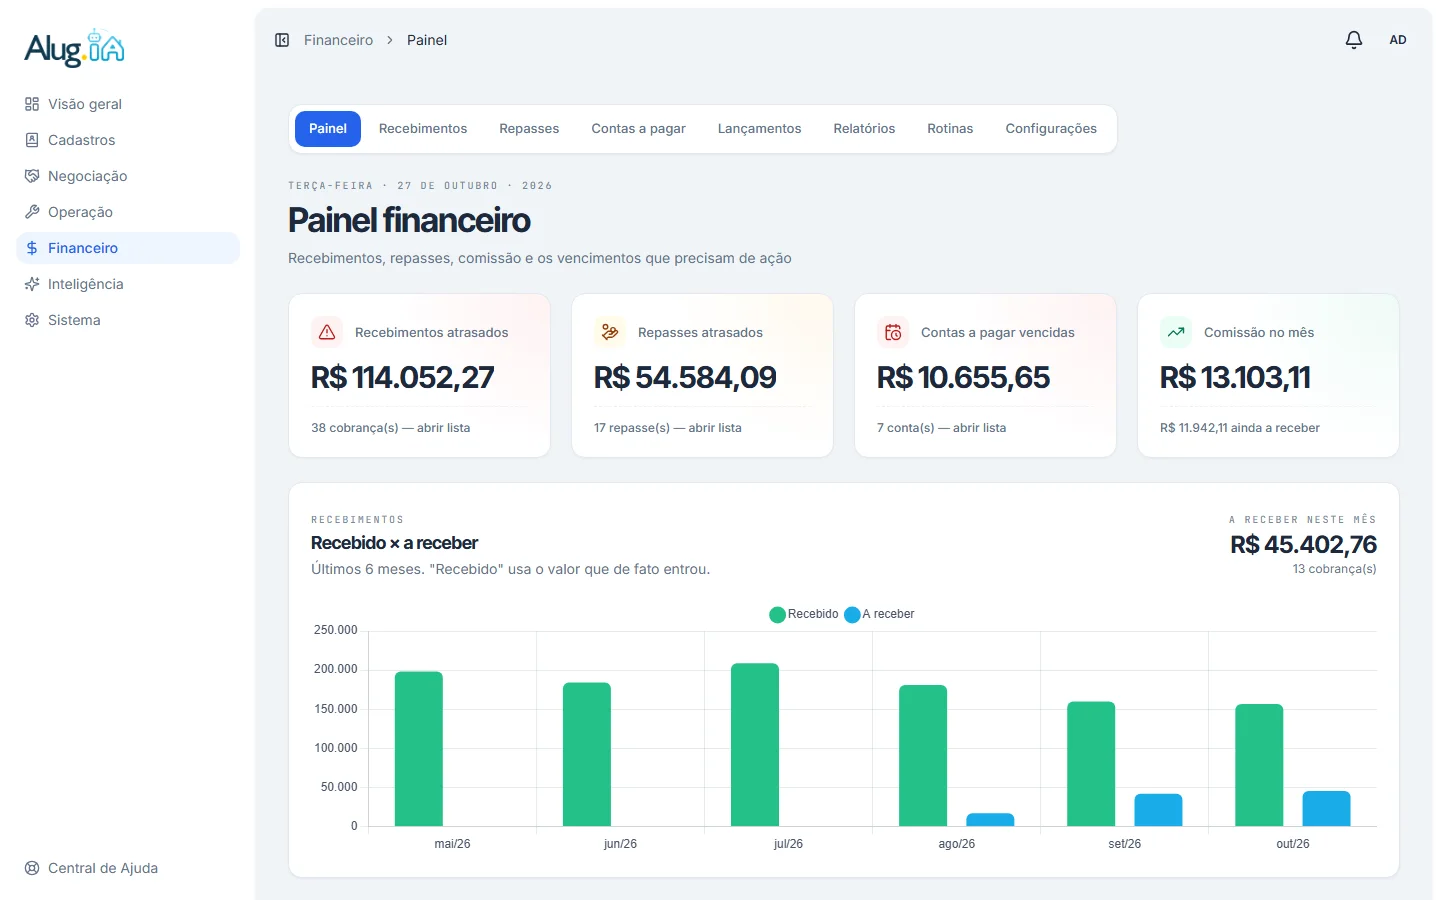
Task: Click the Inteligência sparkle icon
Action: pyautogui.click(x=32, y=284)
